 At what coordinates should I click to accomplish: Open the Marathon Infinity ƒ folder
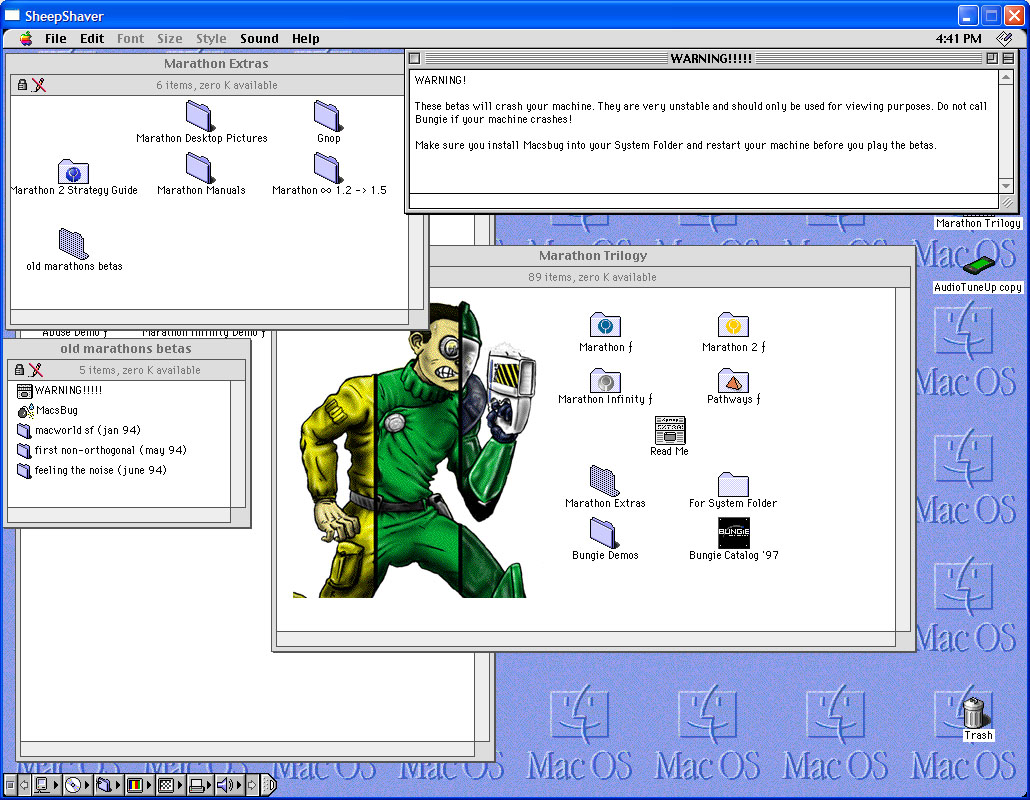coord(605,381)
